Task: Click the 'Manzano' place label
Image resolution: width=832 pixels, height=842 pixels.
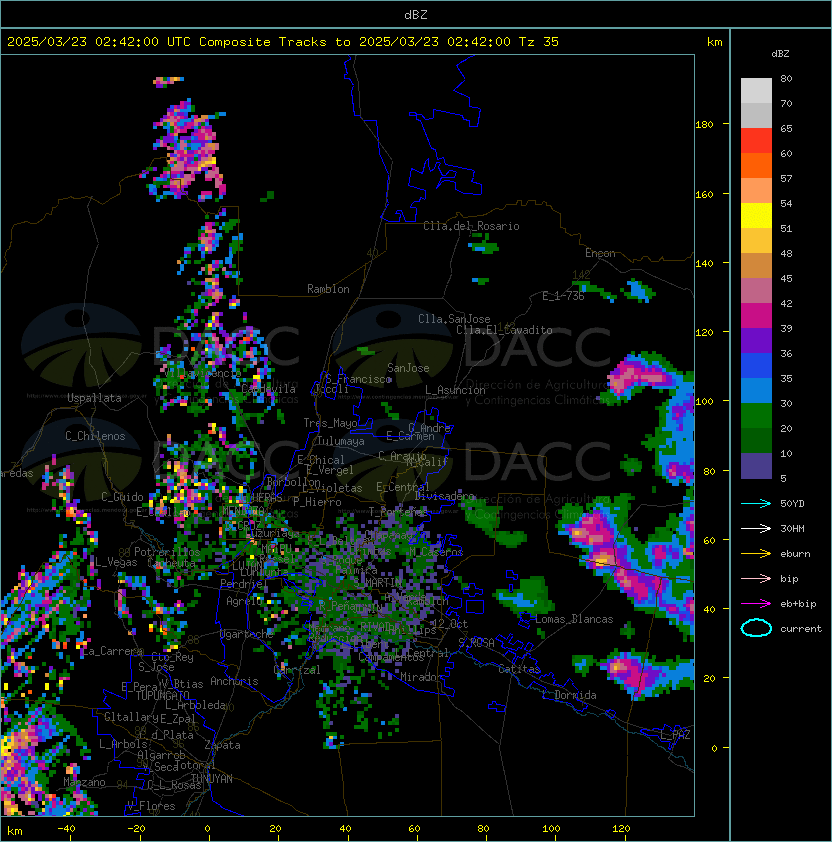Action: (84, 782)
